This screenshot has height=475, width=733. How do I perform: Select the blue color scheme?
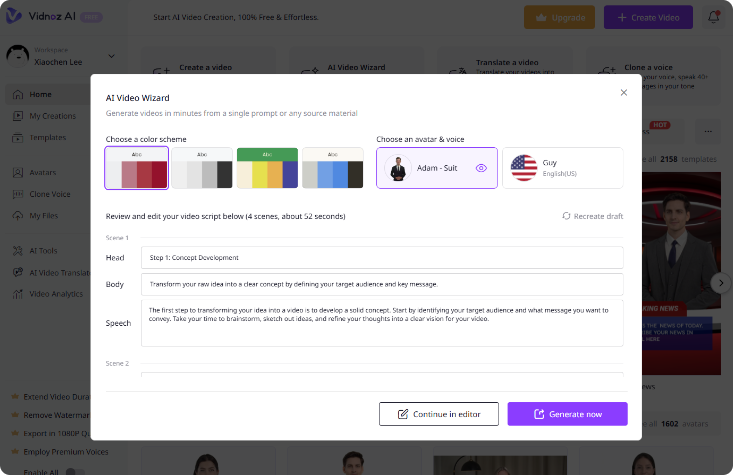tap(333, 168)
